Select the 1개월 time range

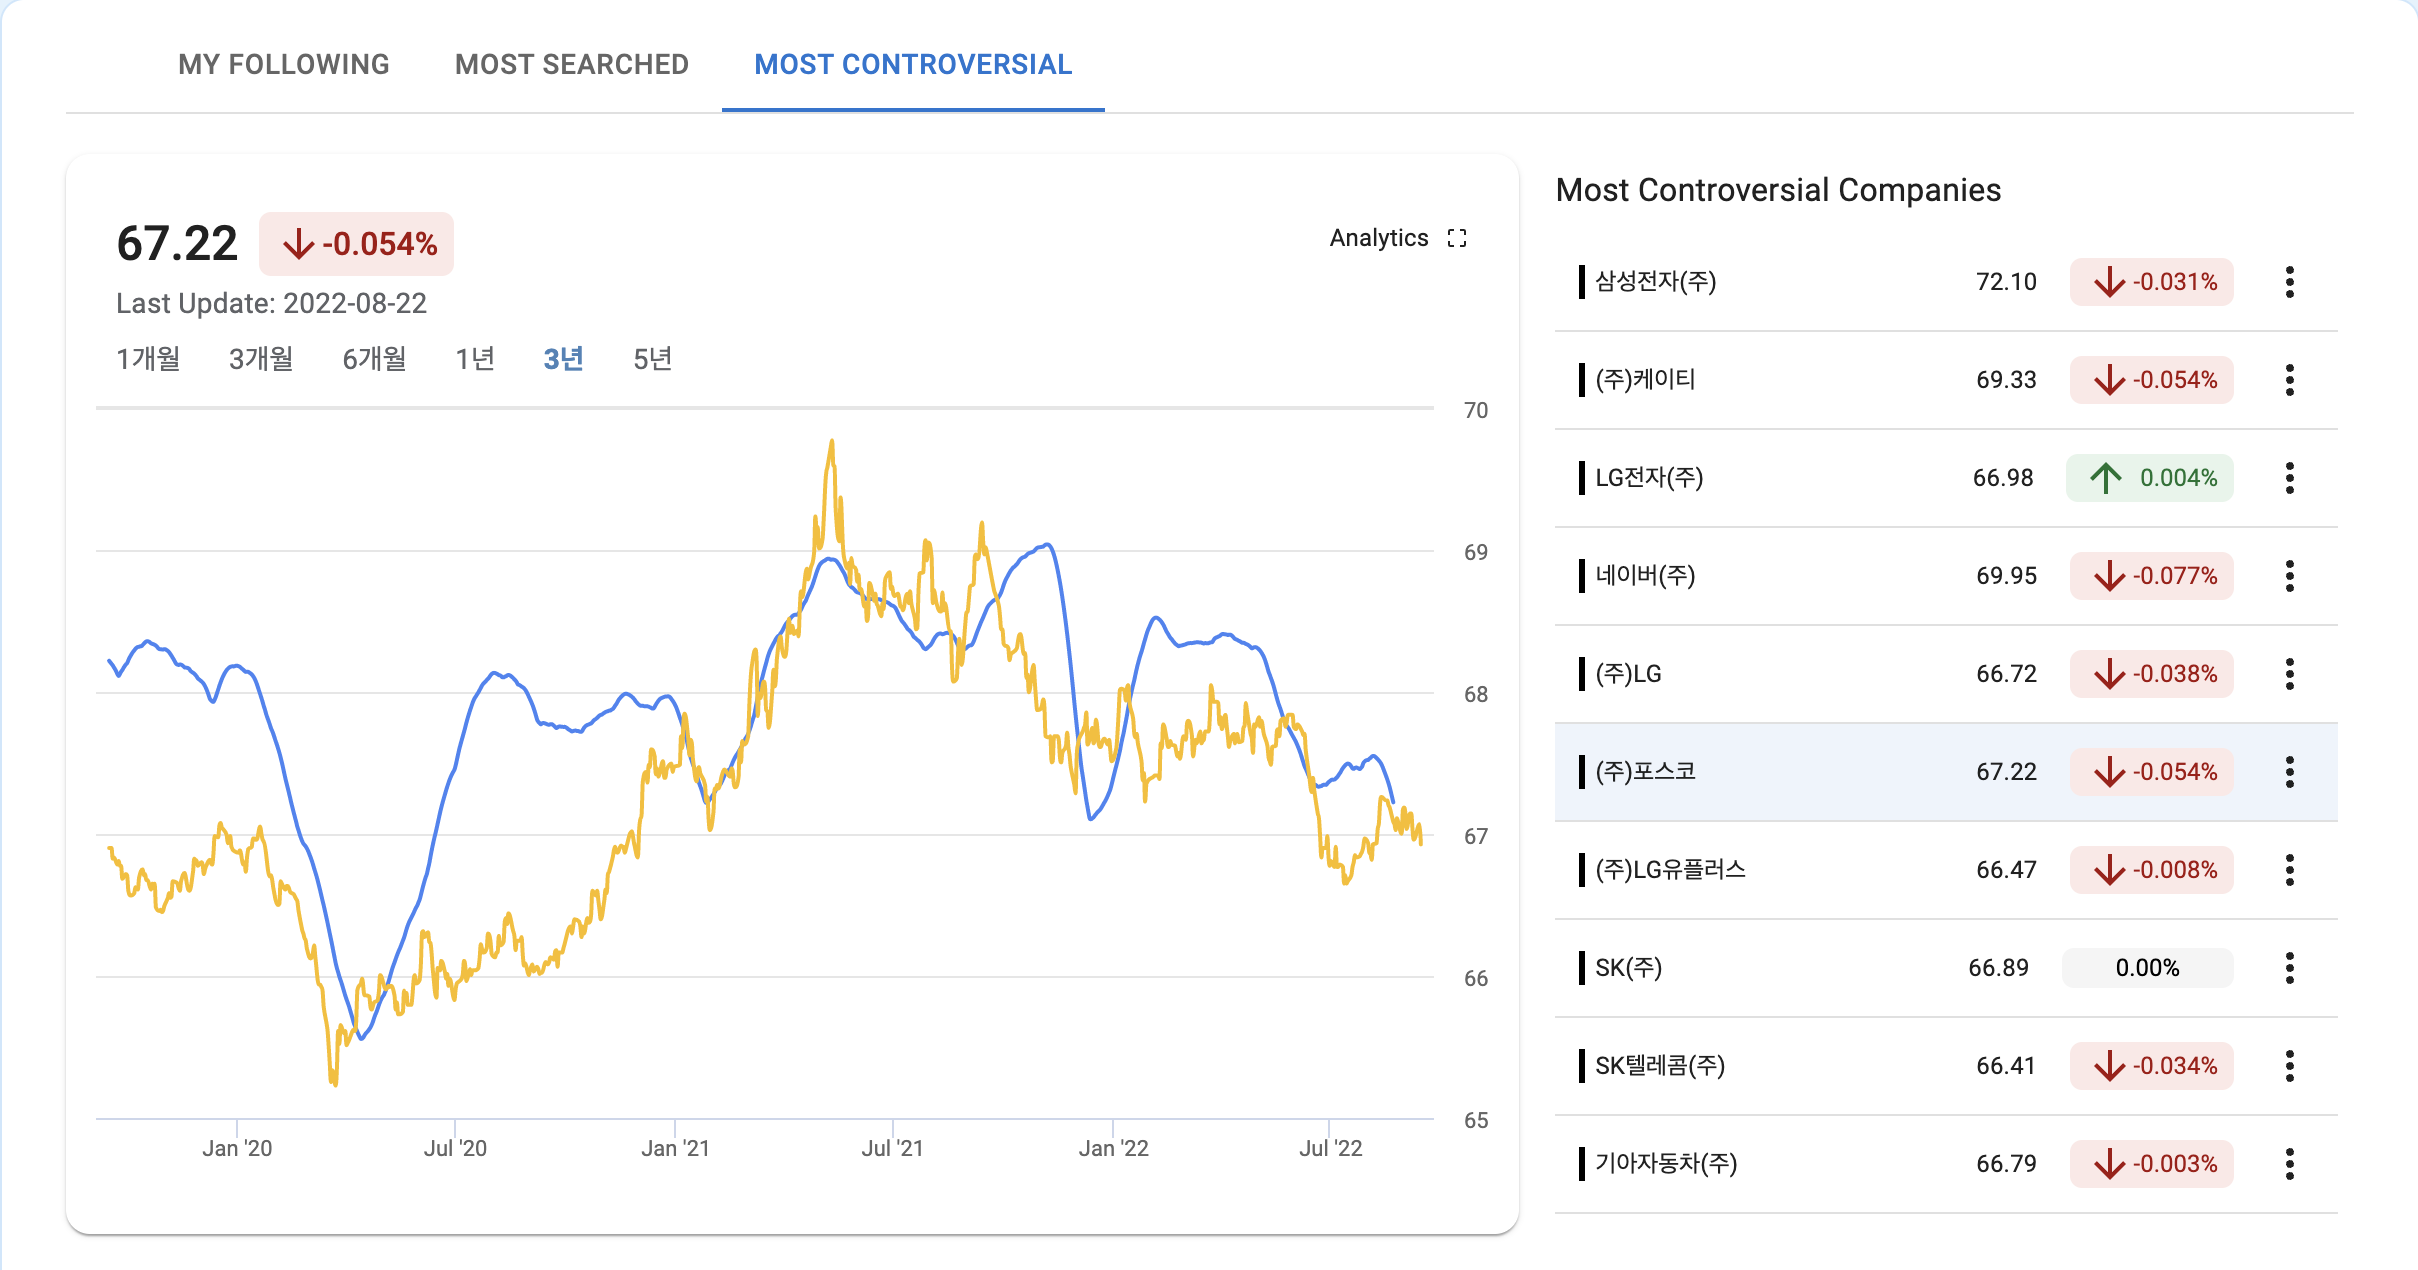(148, 359)
